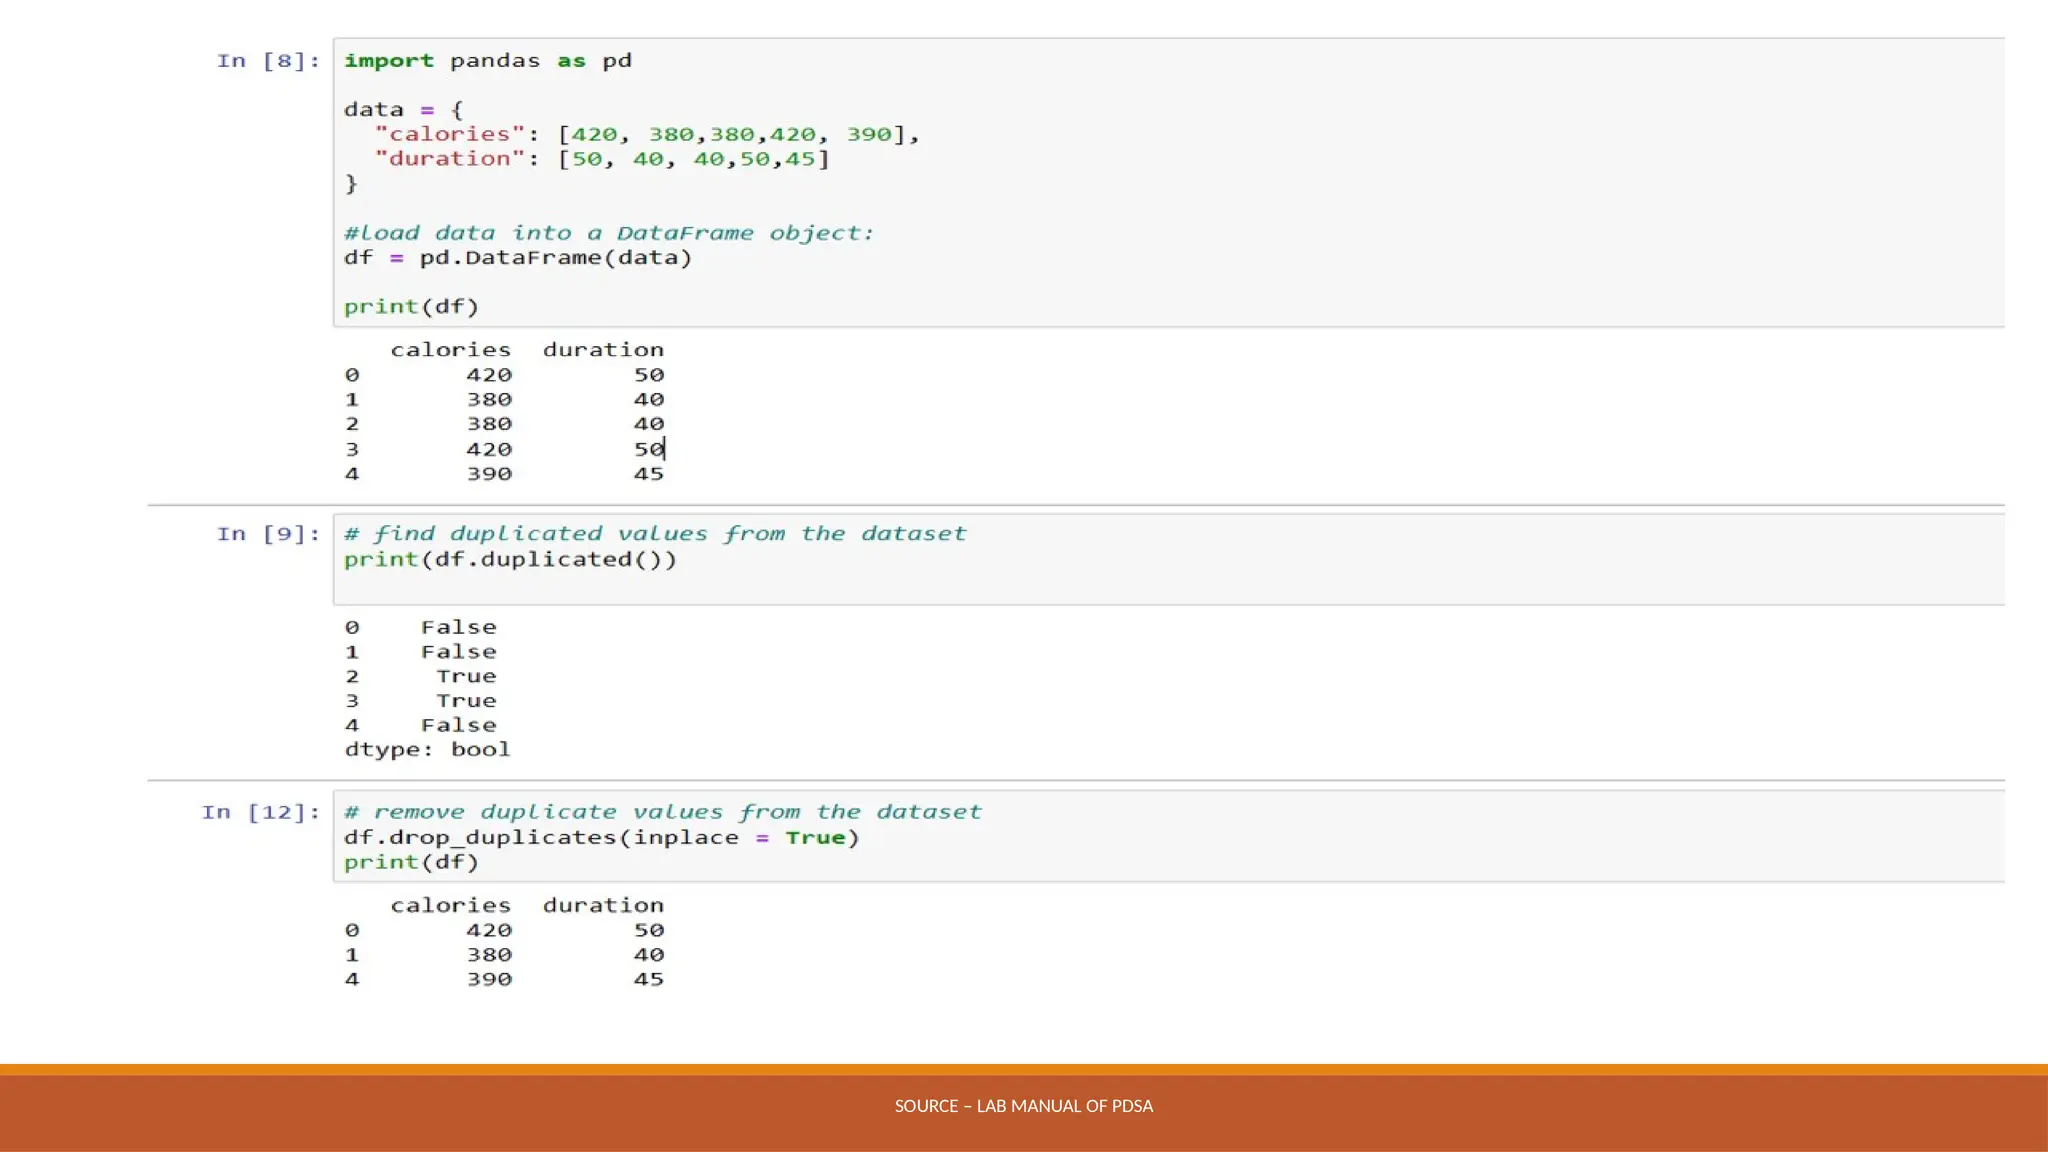This screenshot has height=1152, width=2048.
Task: Click the df.drop_duplicates line
Action: coord(601,838)
